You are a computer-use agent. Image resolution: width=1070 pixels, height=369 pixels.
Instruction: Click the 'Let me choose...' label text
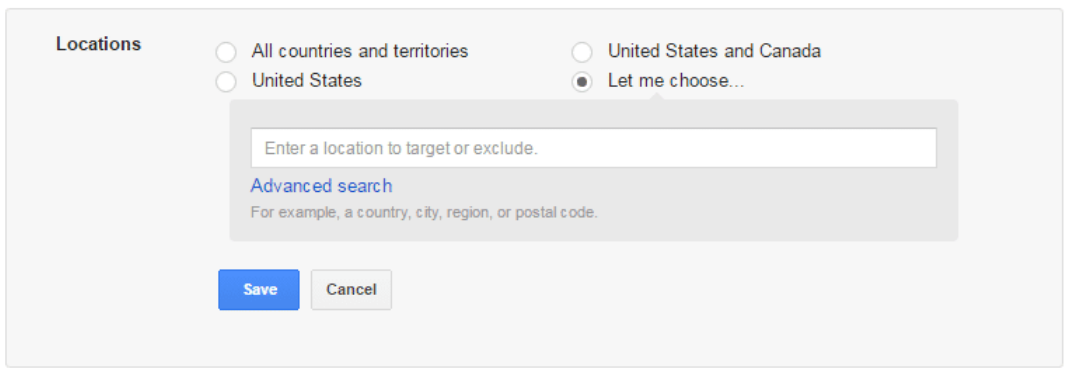point(676,80)
